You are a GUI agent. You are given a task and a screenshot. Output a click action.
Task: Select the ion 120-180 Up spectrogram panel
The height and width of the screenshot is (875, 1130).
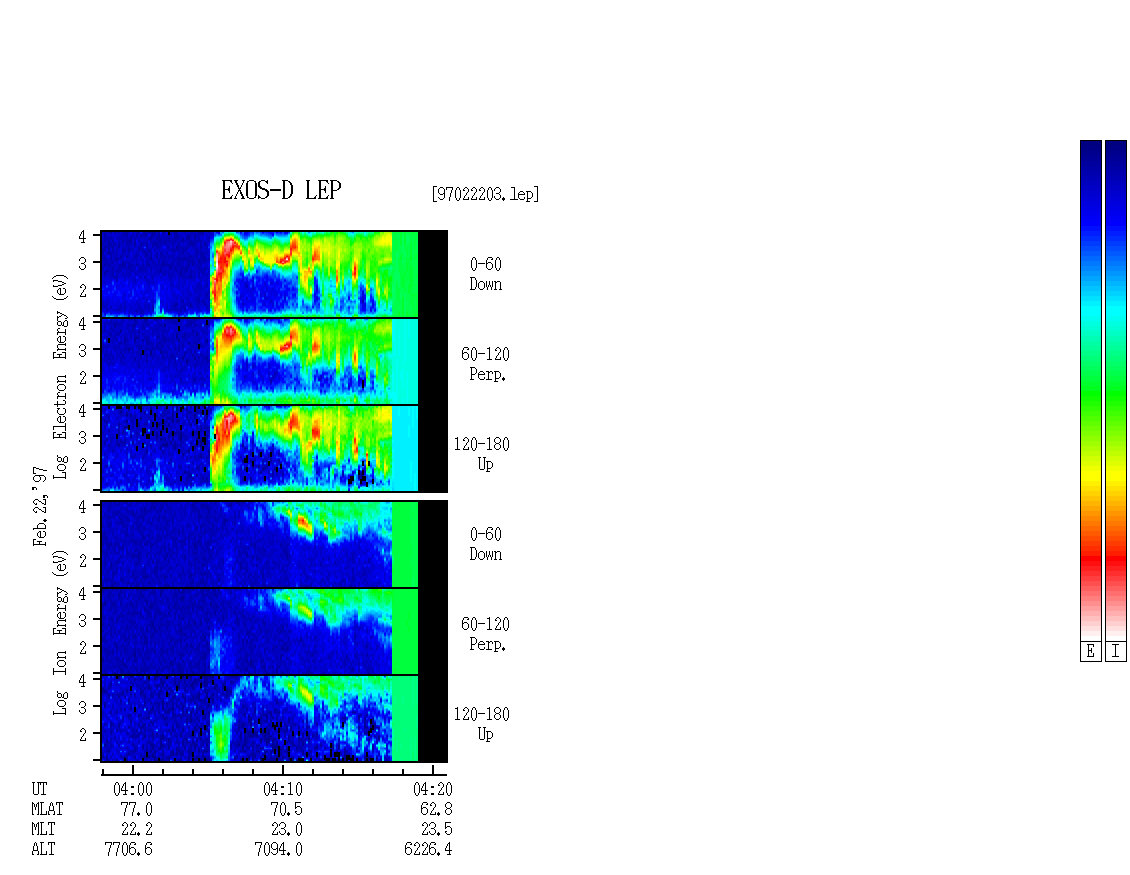[x=274, y=719]
